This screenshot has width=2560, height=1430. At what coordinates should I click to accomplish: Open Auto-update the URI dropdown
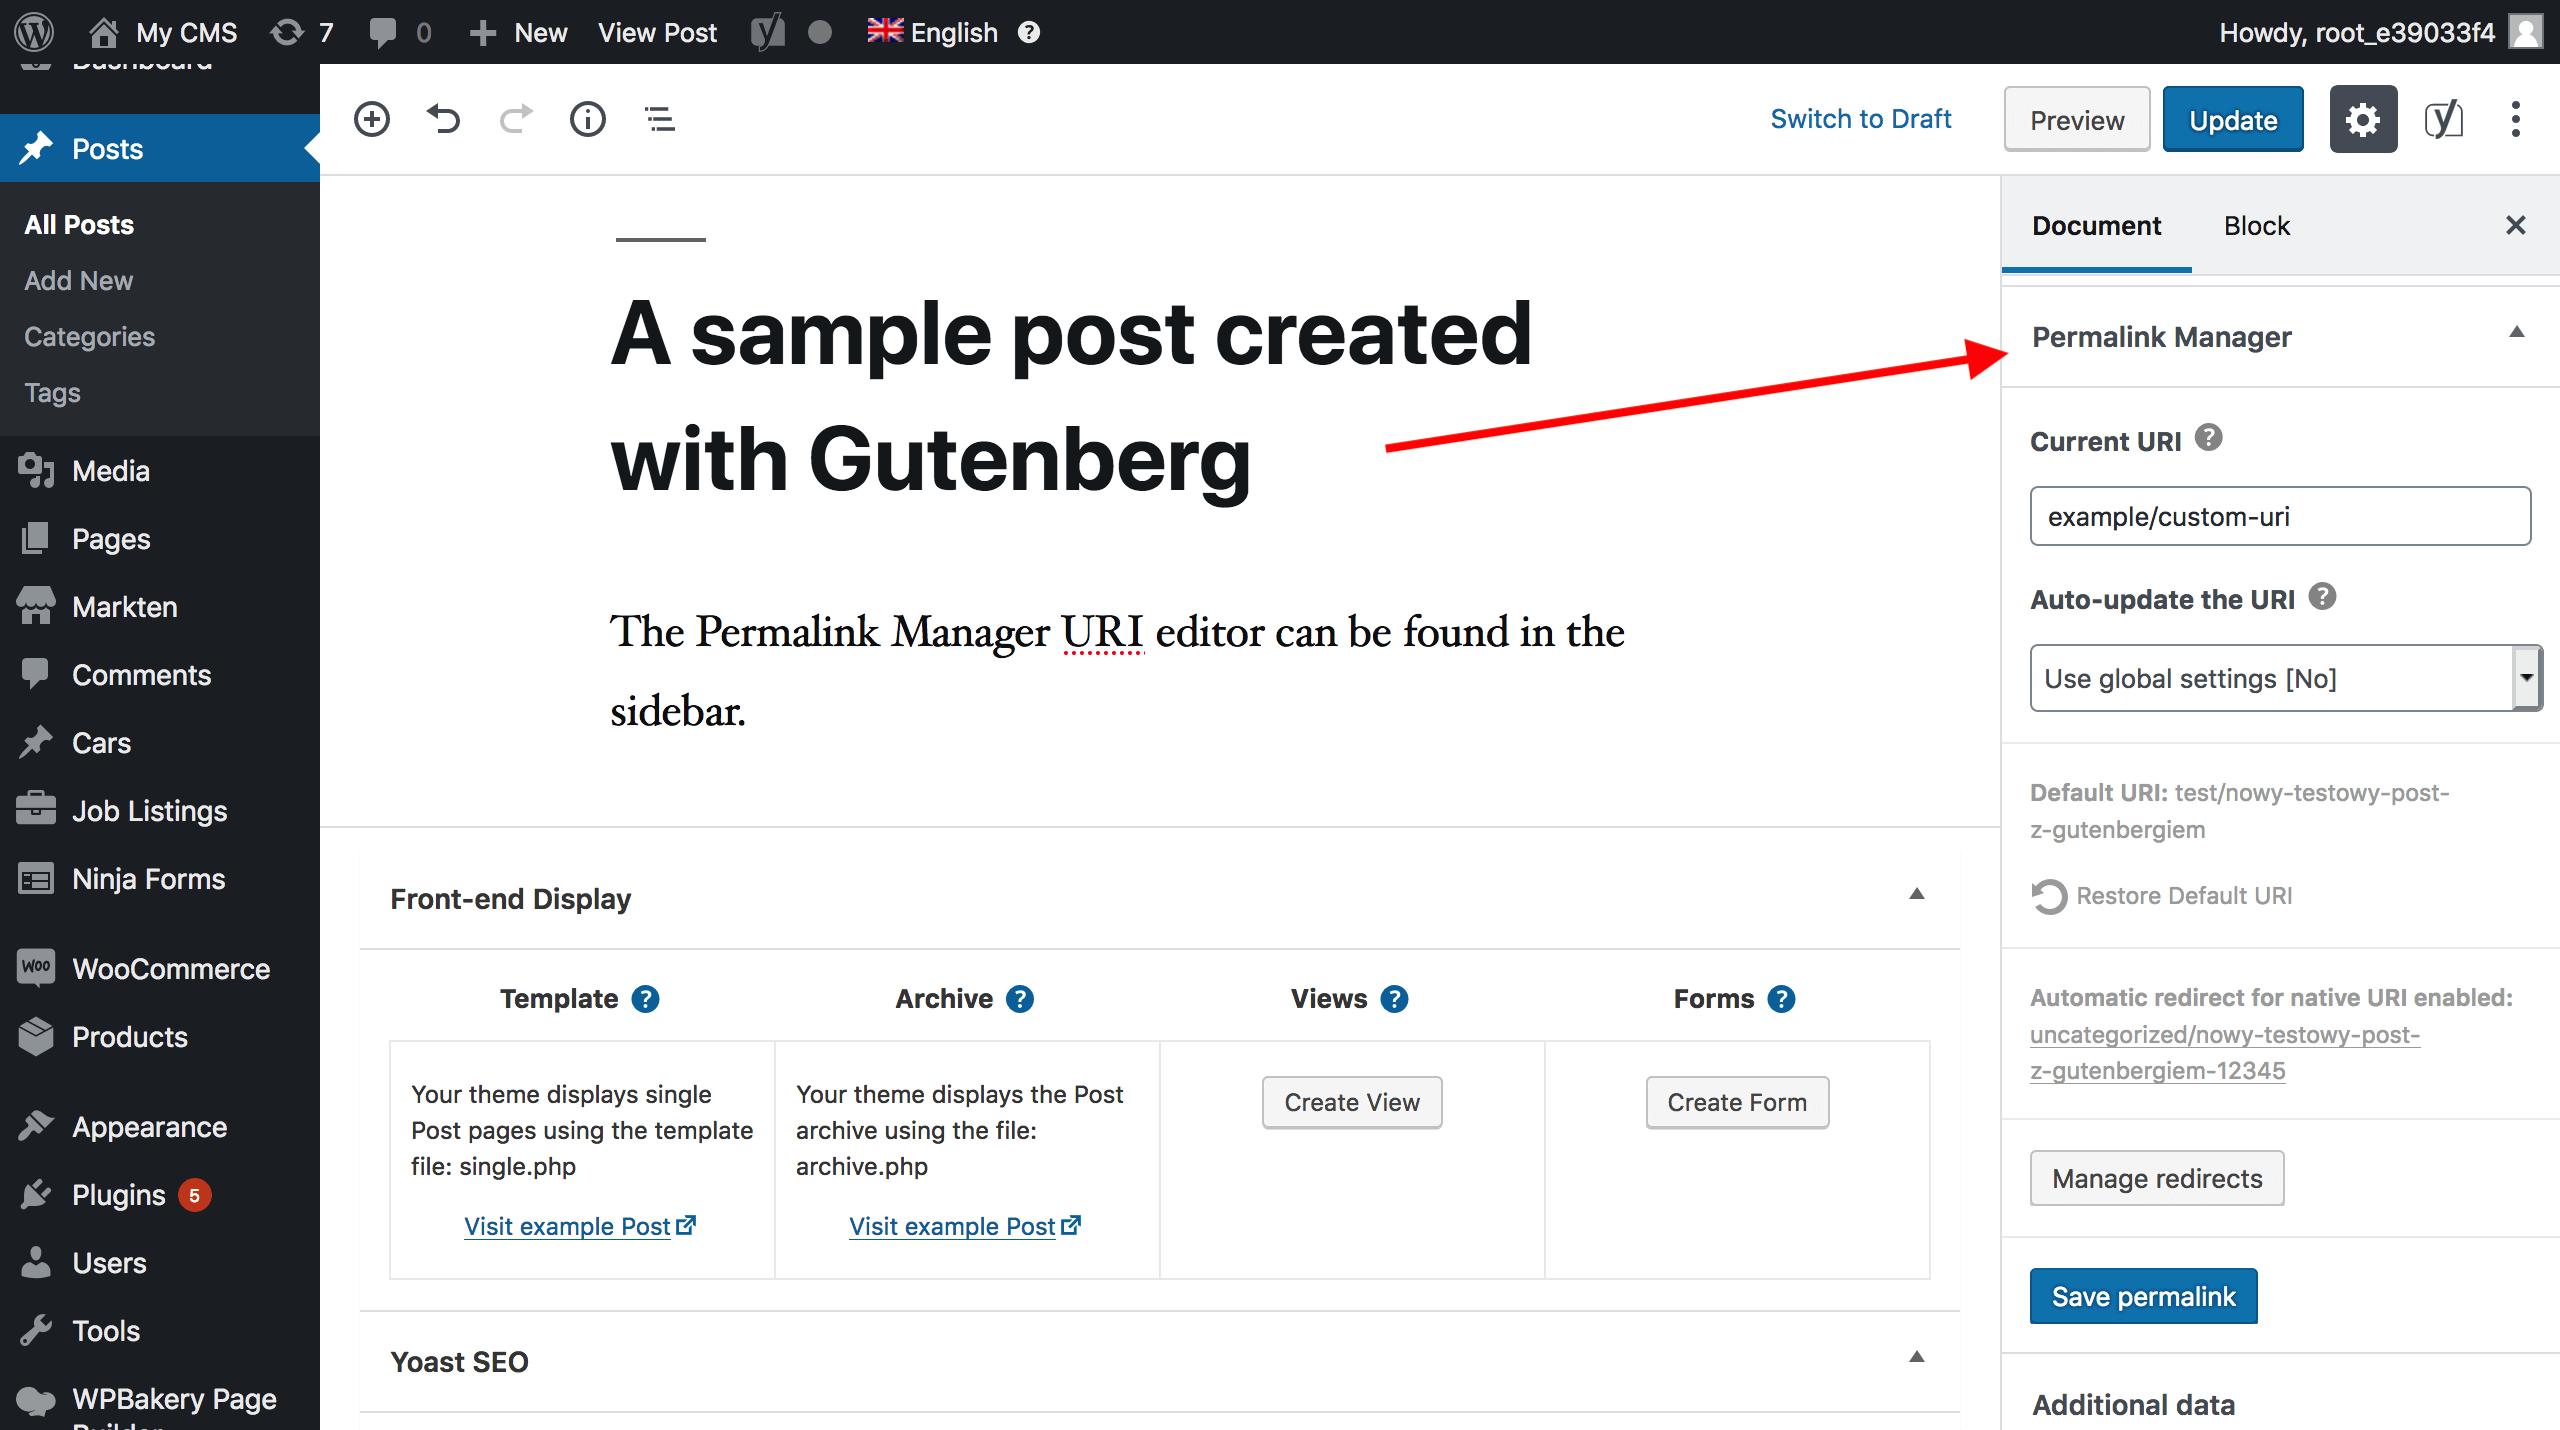point(2284,678)
